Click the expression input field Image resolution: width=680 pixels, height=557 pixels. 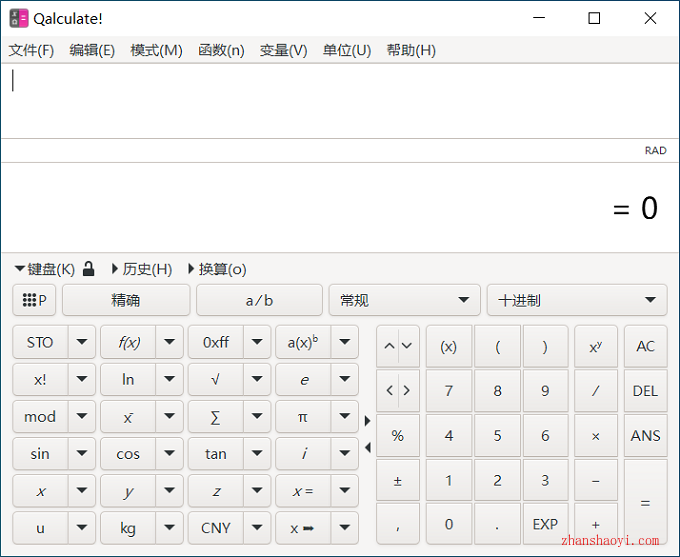pos(340,101)
